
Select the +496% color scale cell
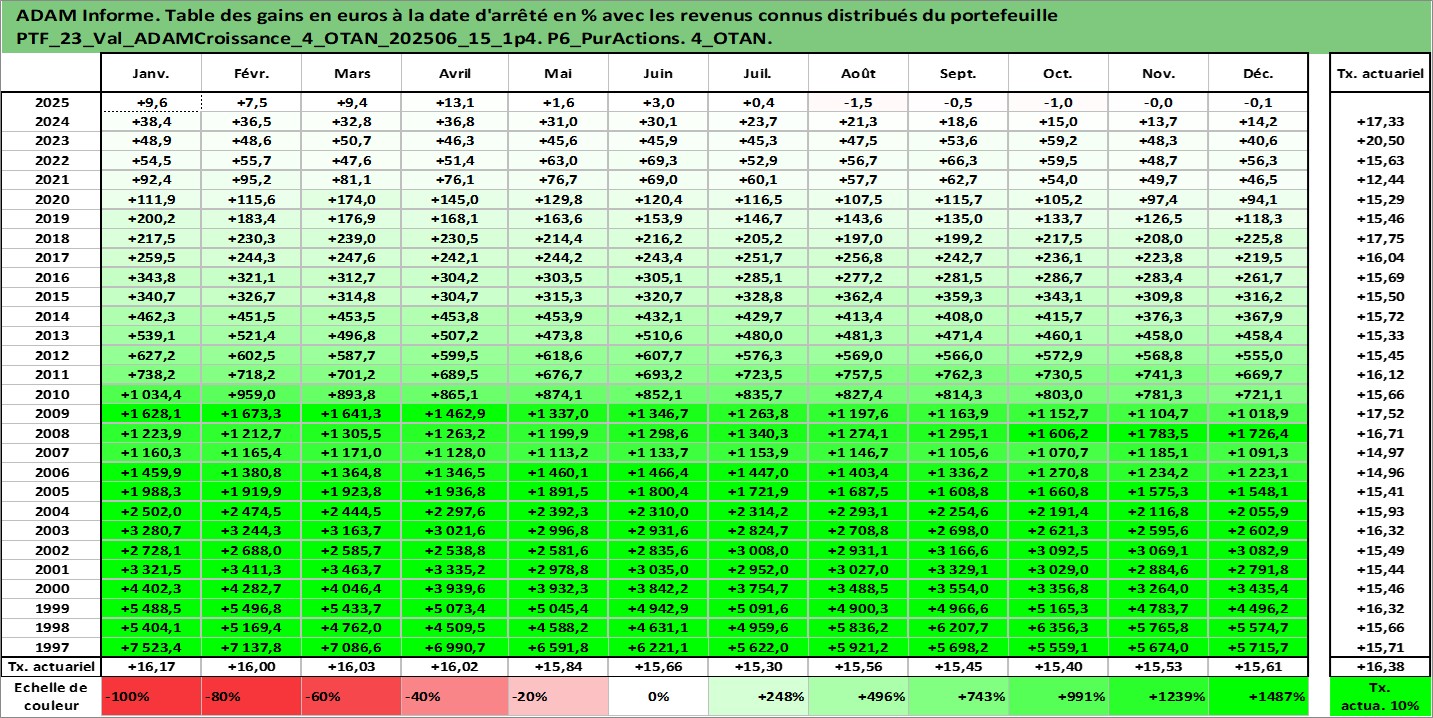click(x=858, y=696)
